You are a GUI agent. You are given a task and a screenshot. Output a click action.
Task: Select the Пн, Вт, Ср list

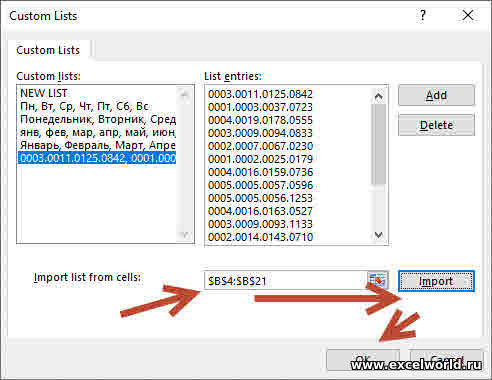pyautogui.click(x=97, y=106)
